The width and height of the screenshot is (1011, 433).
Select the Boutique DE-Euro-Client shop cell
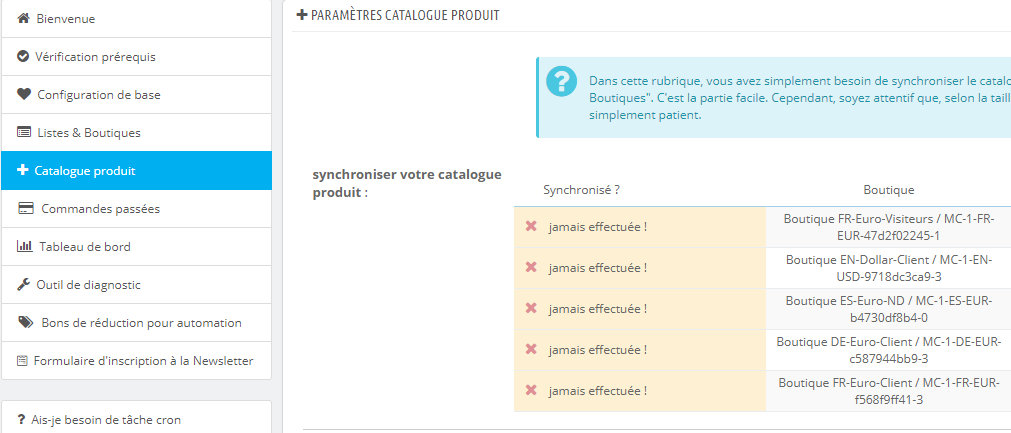coord(888,350)
